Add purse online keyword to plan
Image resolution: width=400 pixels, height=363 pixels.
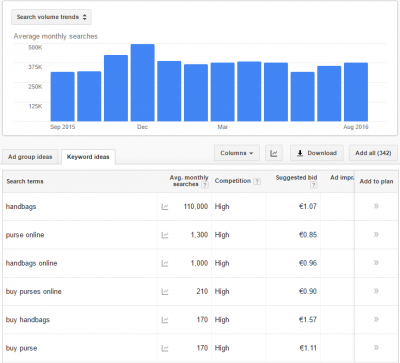[x=376, y=235]
